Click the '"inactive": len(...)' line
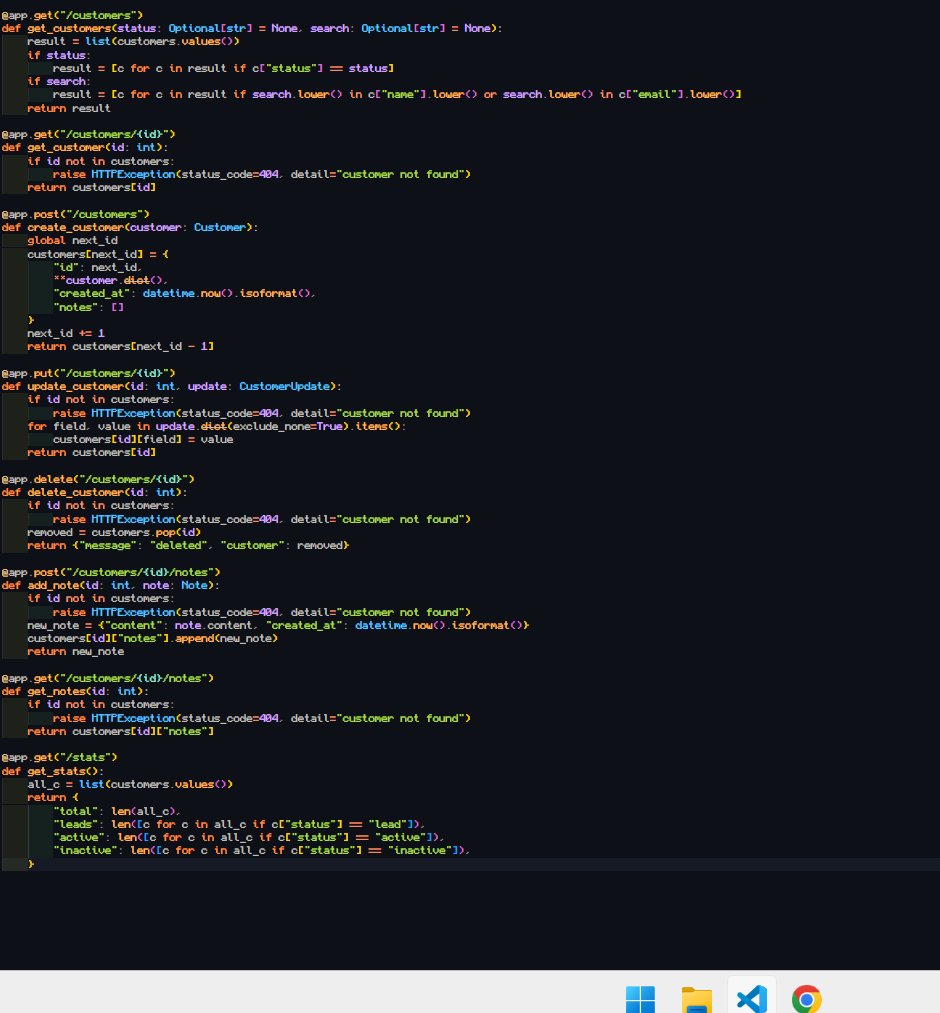This screenshot has height=1013, width=940. [x=262, y=850]
